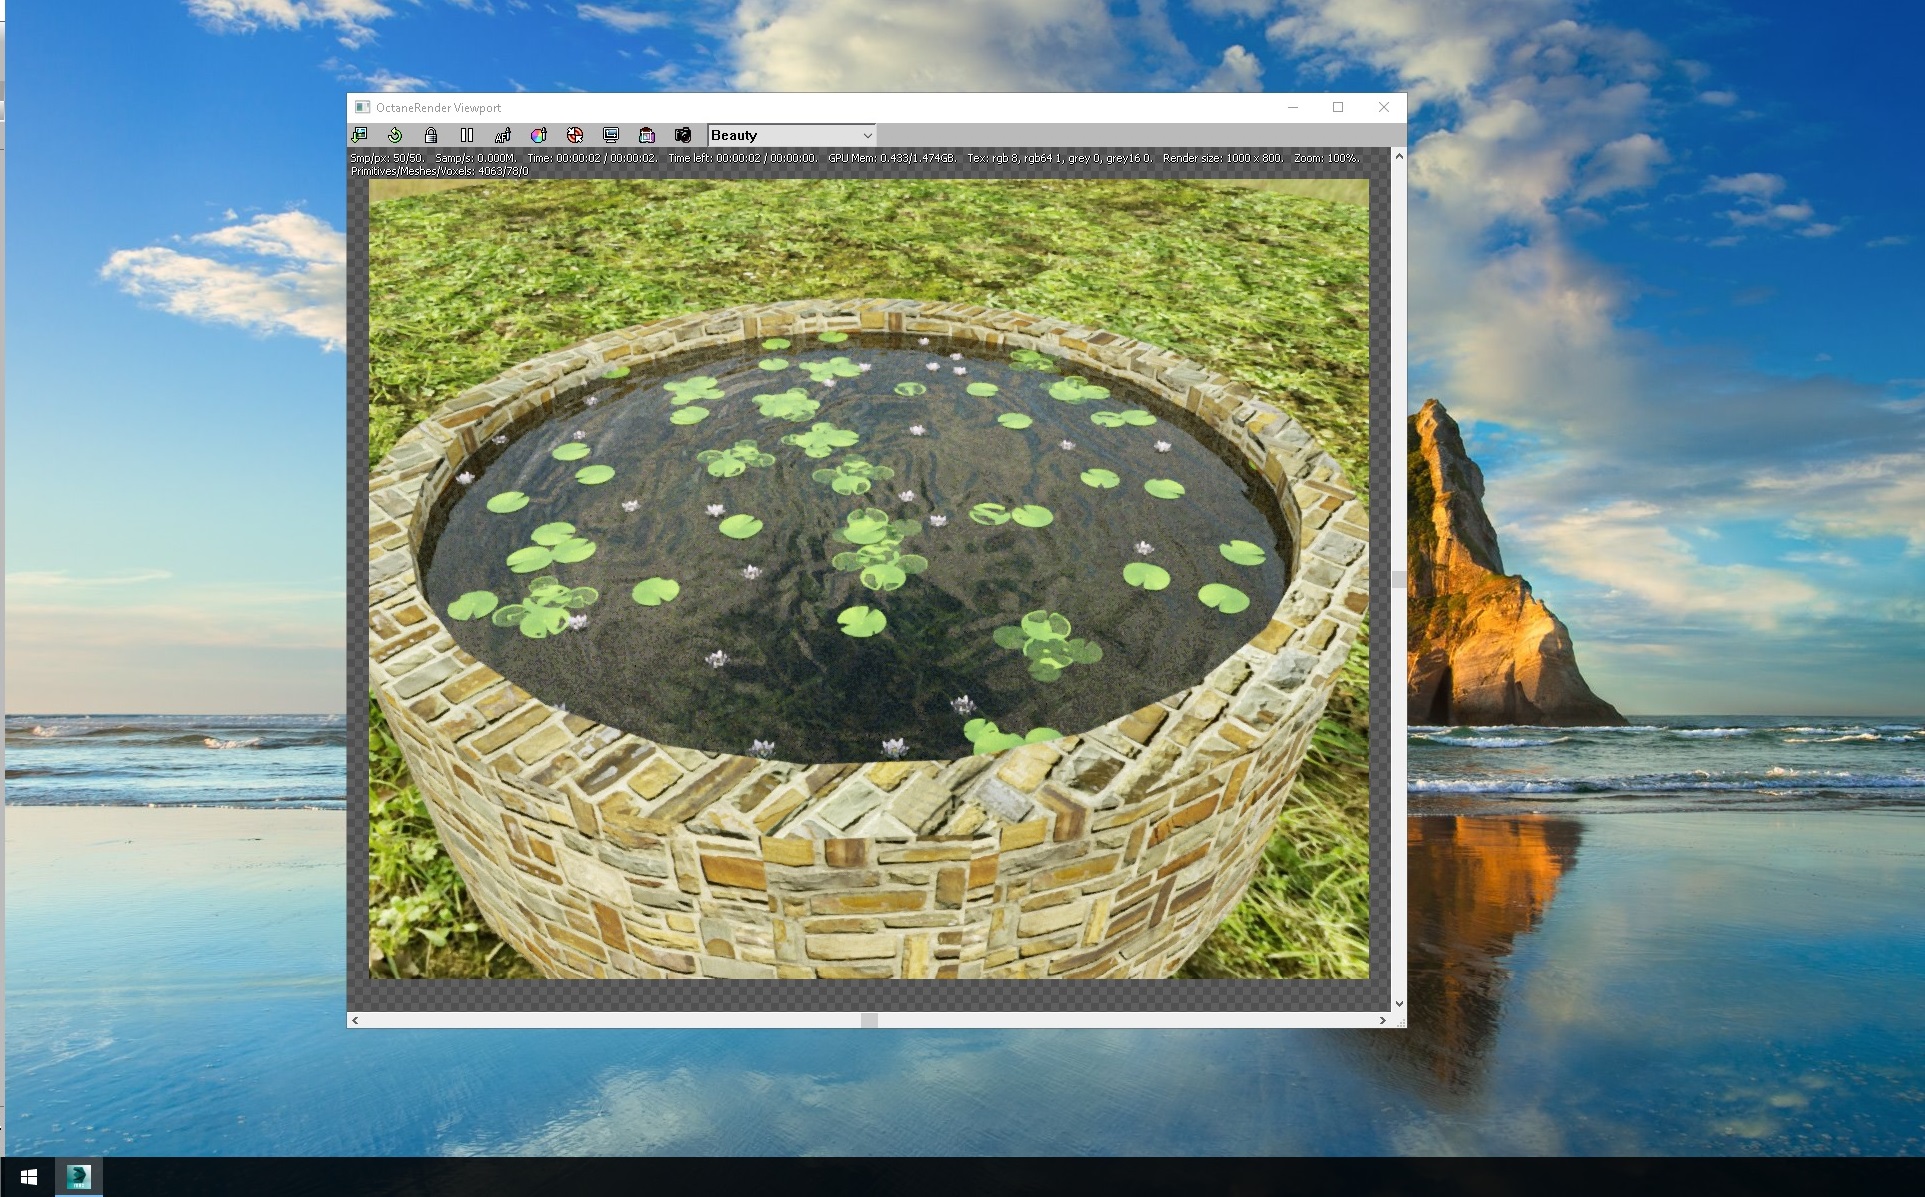Click the vertical scrollbar up arrow
Image resolution: width=1925 pixels, height=1197 pixels.
(x=1399, y=156)
